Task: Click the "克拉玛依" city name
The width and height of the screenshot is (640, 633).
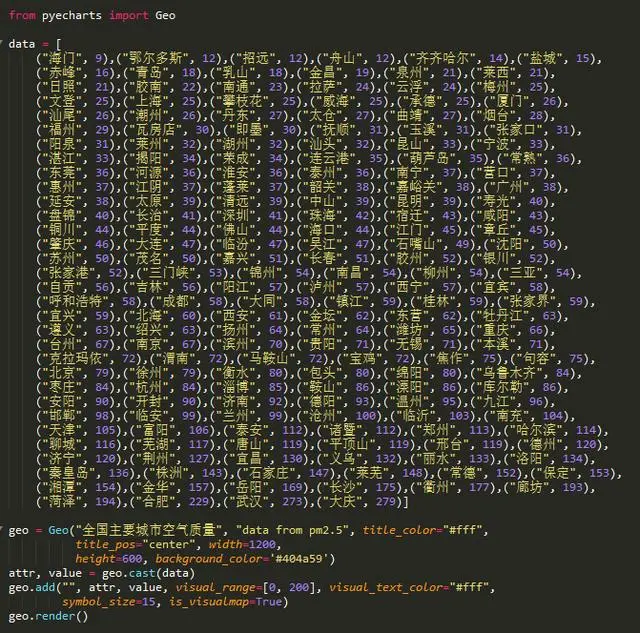Action: point(75,358)
